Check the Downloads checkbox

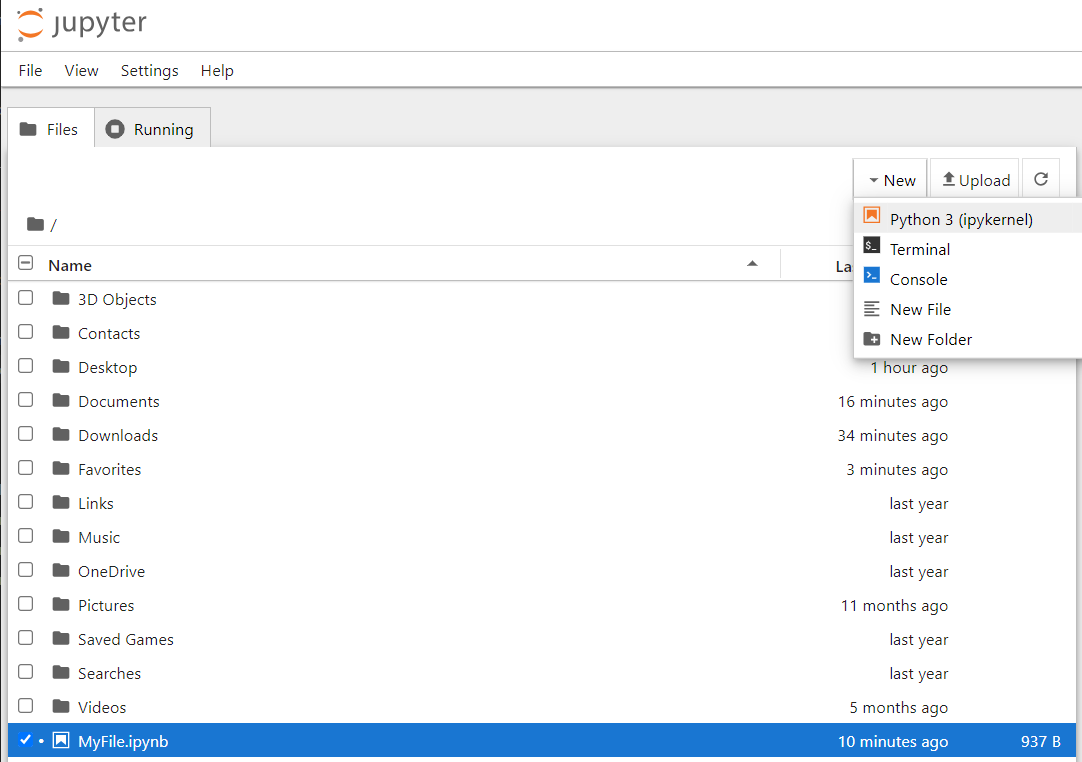(26, 433)
